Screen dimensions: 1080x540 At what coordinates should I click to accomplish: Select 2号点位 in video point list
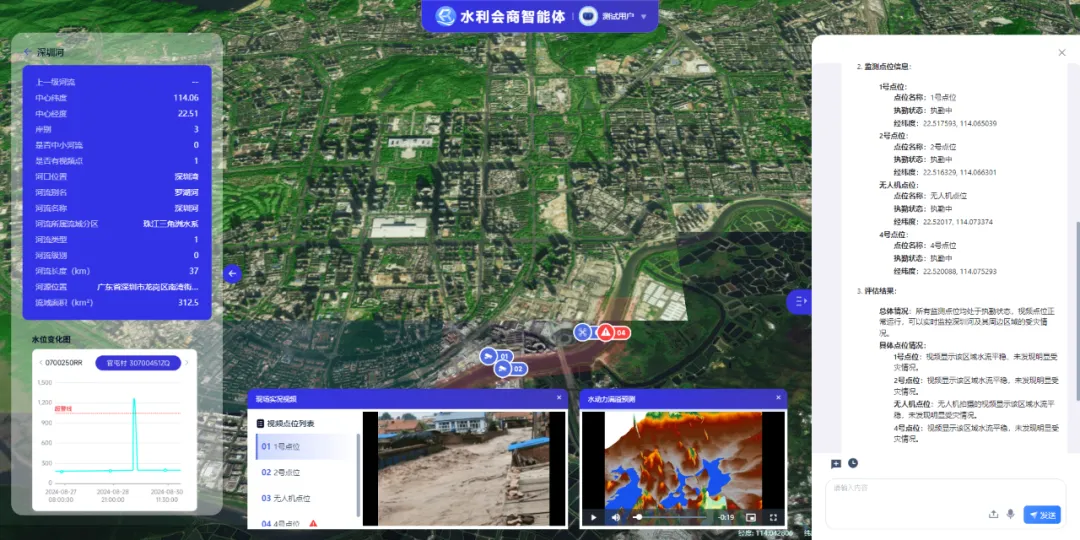(286, 472)
